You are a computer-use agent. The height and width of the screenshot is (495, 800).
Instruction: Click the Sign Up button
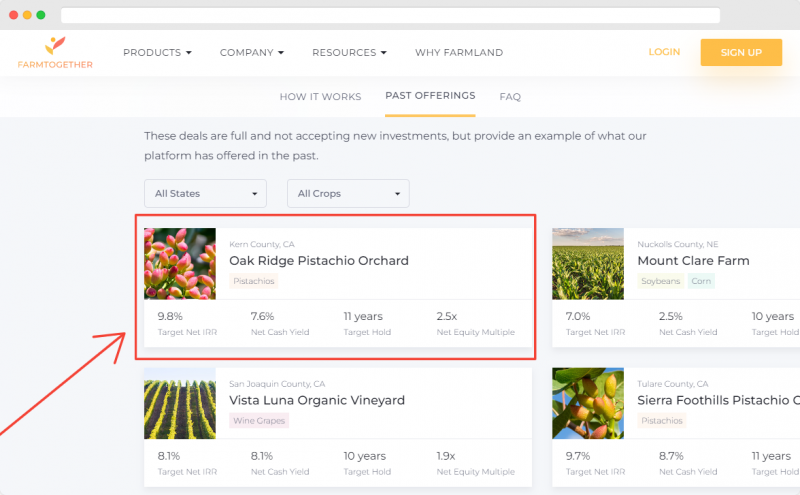pyautogui.click(x=741, y=53)
